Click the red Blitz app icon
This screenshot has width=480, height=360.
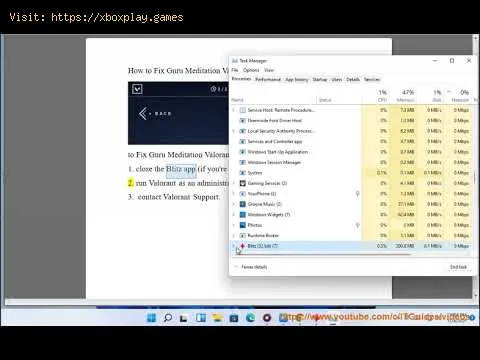point(242,246)
